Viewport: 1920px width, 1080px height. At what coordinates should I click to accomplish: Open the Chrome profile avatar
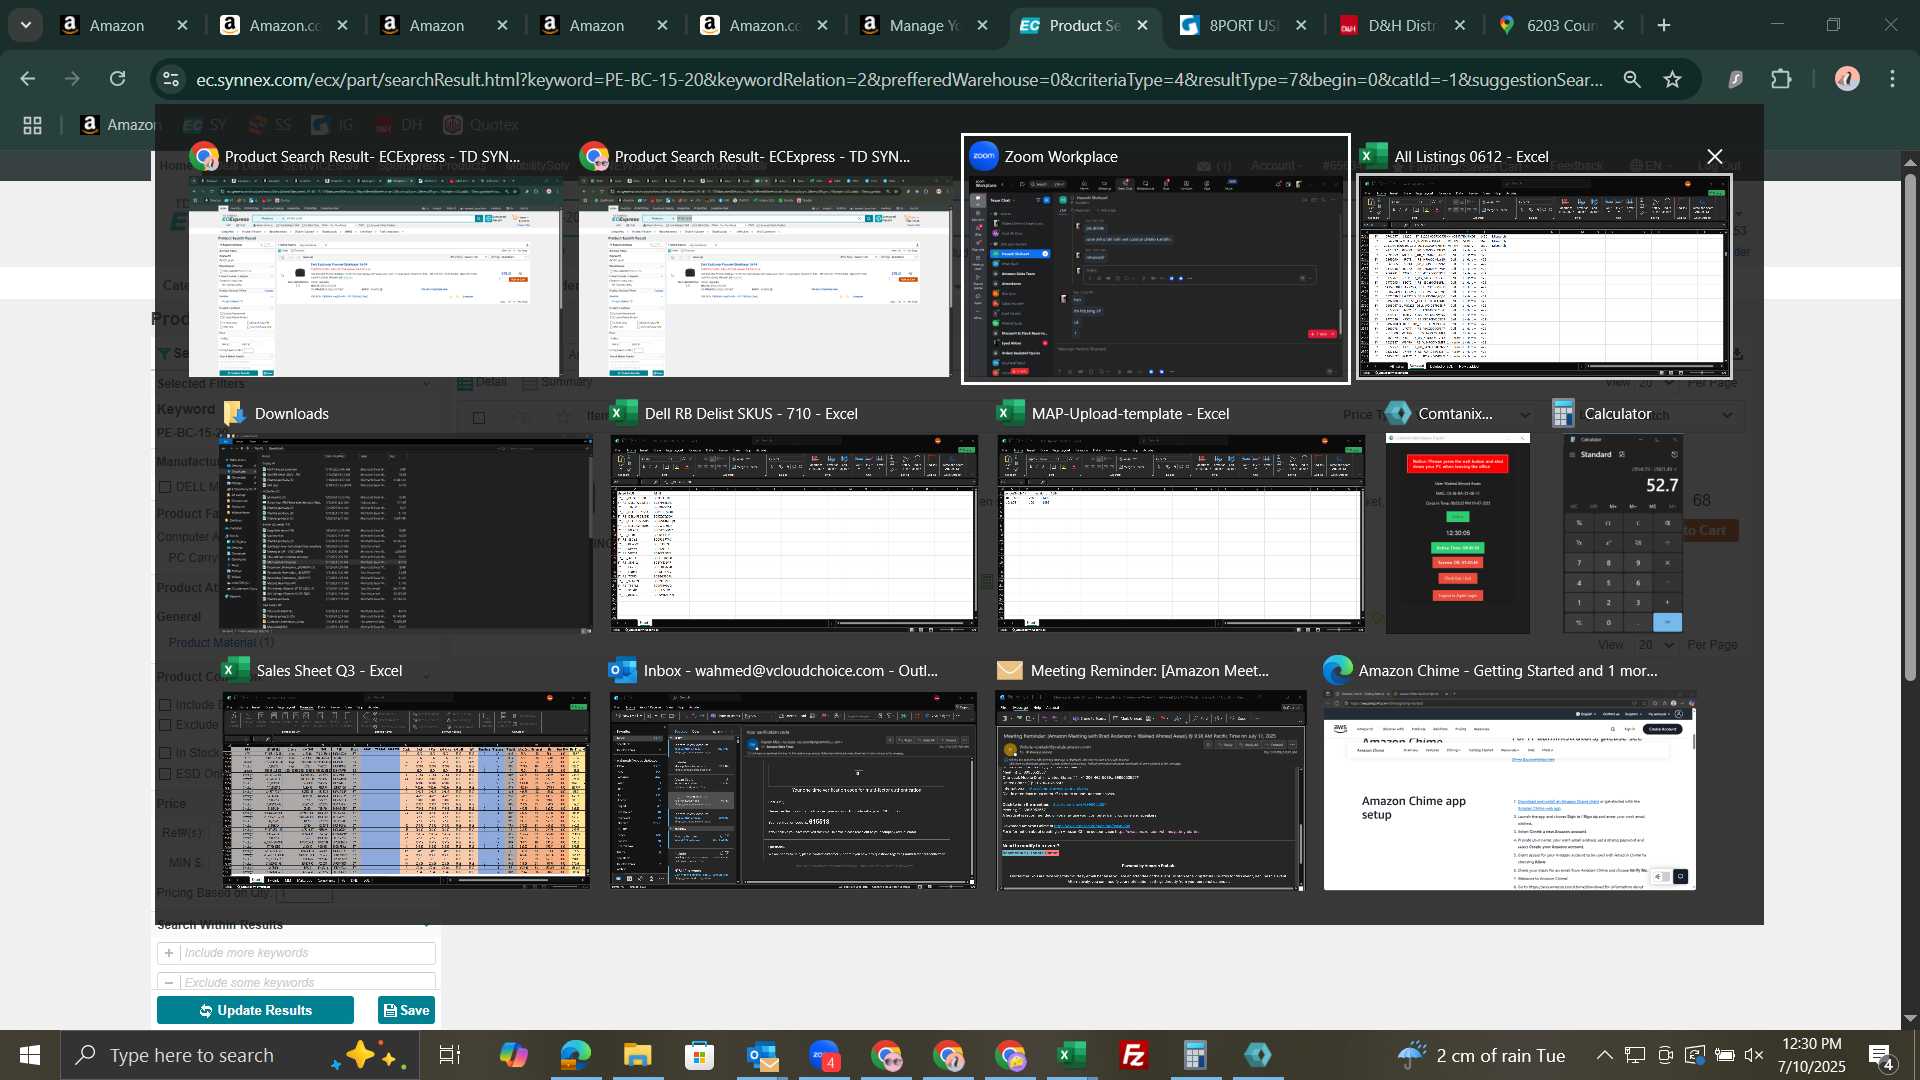(x=1847, y=79)
